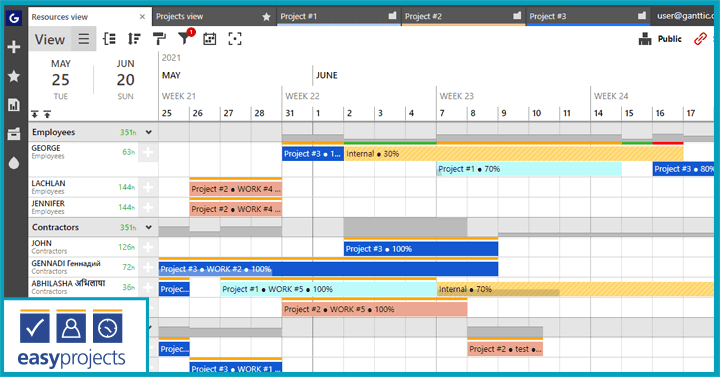Open the View hamburger menu

pos(84,39)
